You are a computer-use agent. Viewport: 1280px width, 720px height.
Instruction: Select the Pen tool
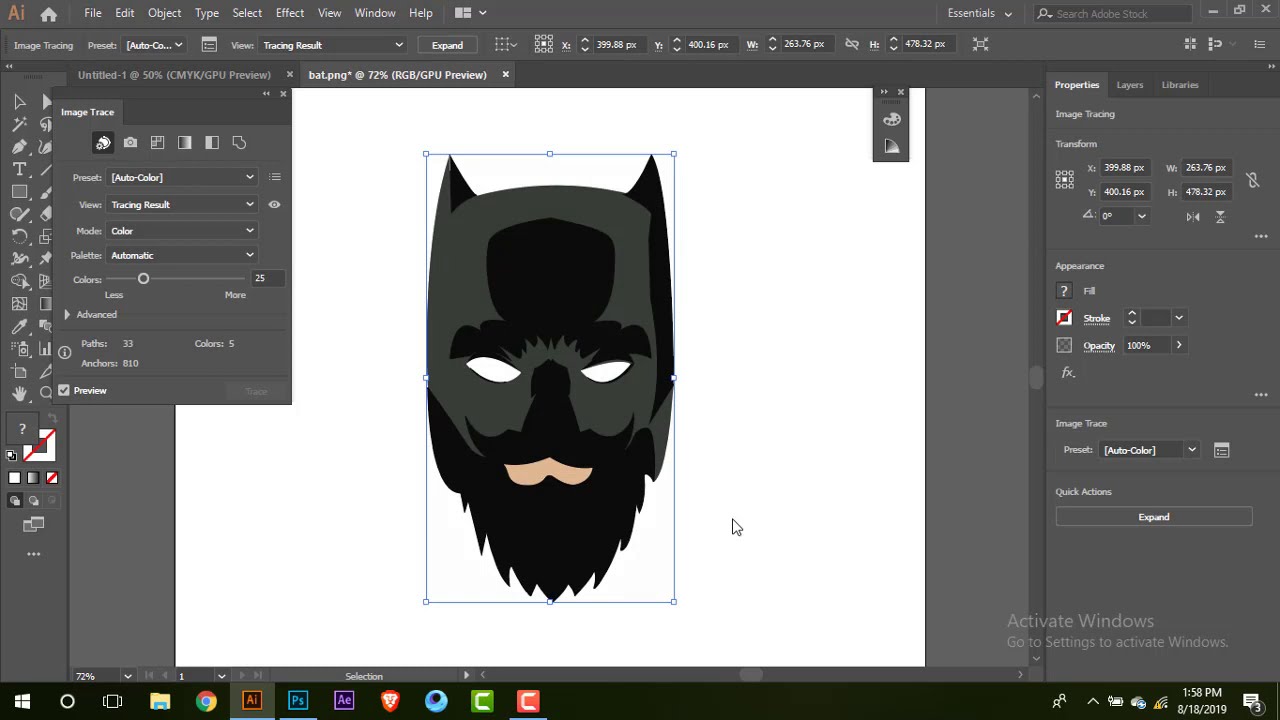(x=19, y=147)
